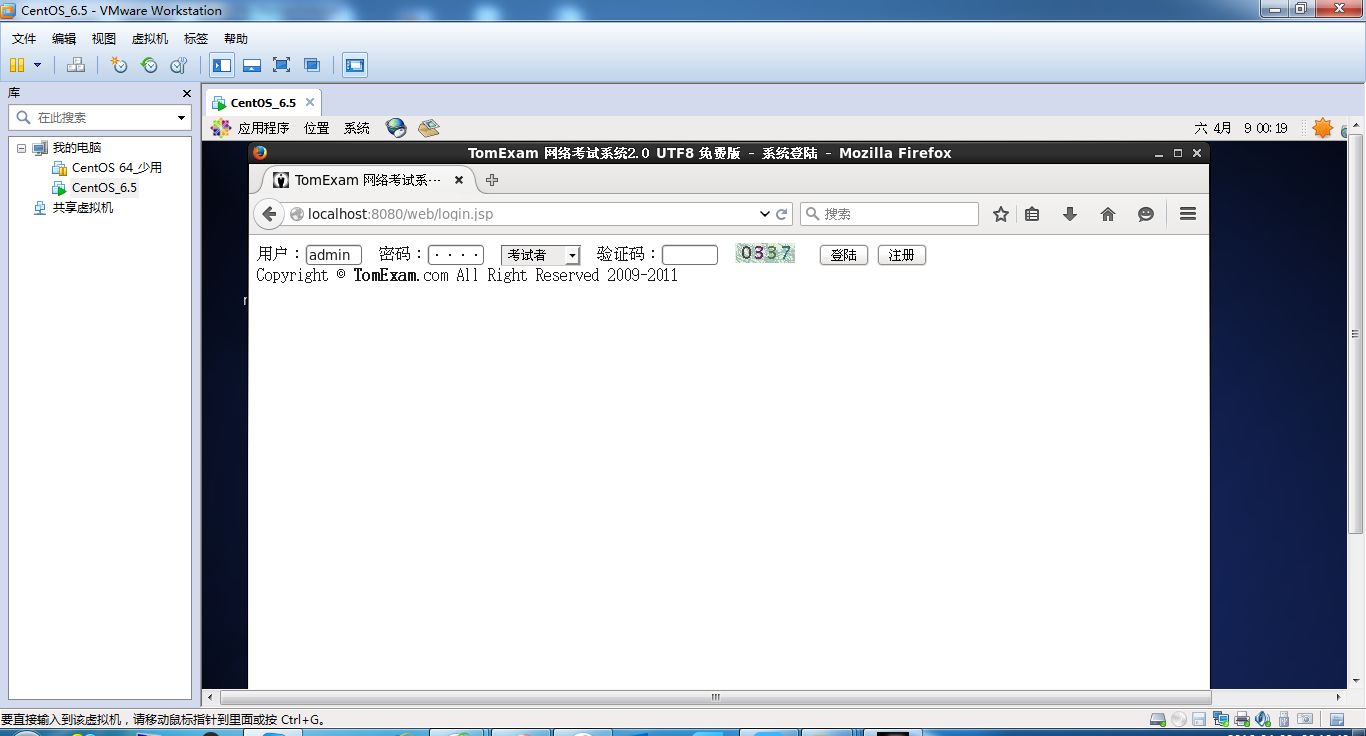The height and width of the screenshot is (736, 1366).
Task: Select 我的电脑 in the library tree
Action: coord(77,148)
